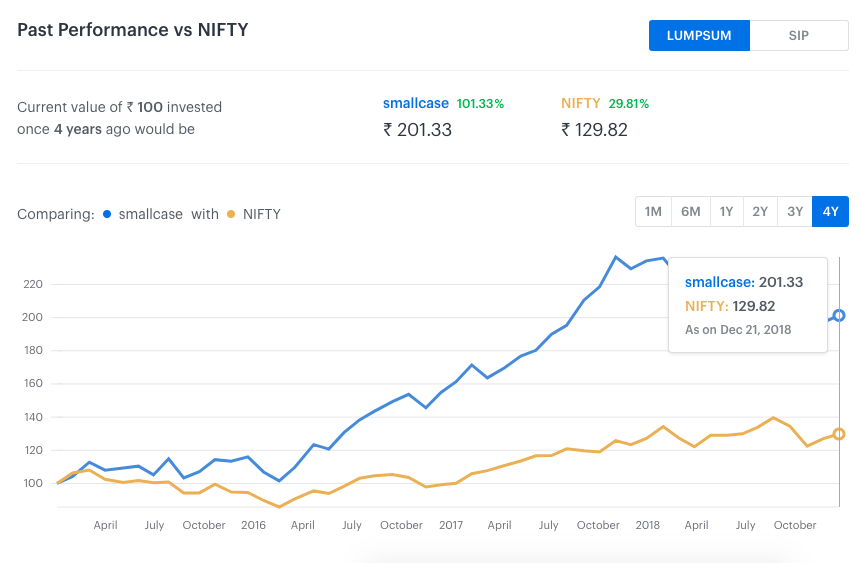Click the 220 y-axis label
860x563 pixels.
[32, 284]
